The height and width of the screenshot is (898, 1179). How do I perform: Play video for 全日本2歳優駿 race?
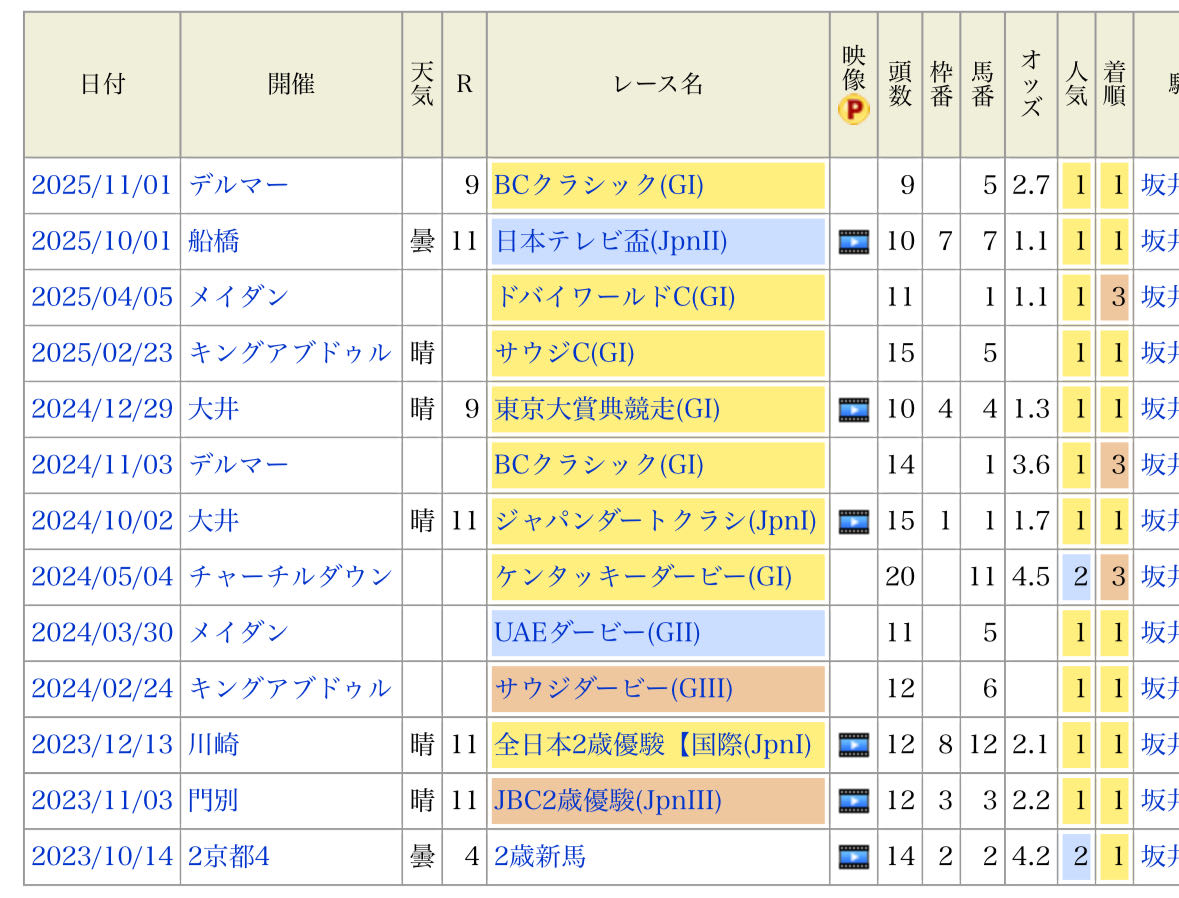[x=853, y=745]
